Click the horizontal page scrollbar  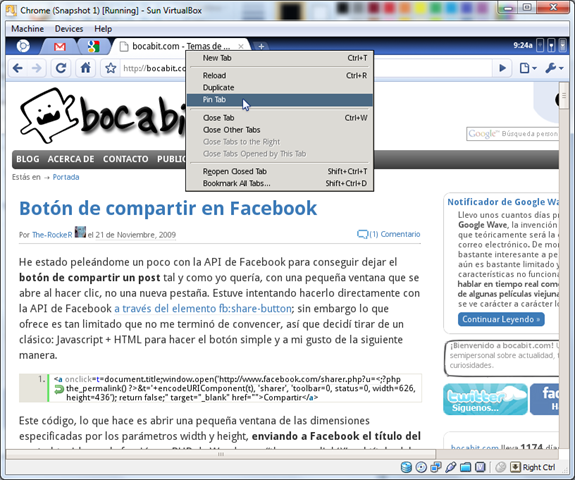(221, 454)
